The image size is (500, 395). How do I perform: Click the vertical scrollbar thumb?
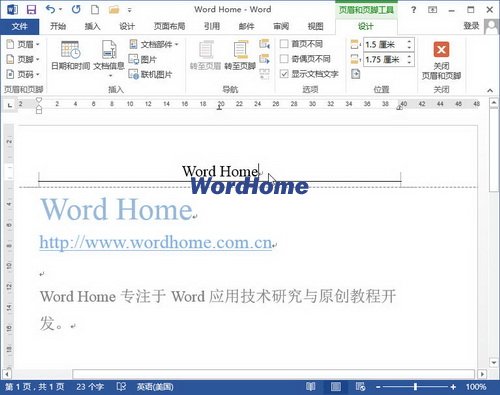pos(494,150)
